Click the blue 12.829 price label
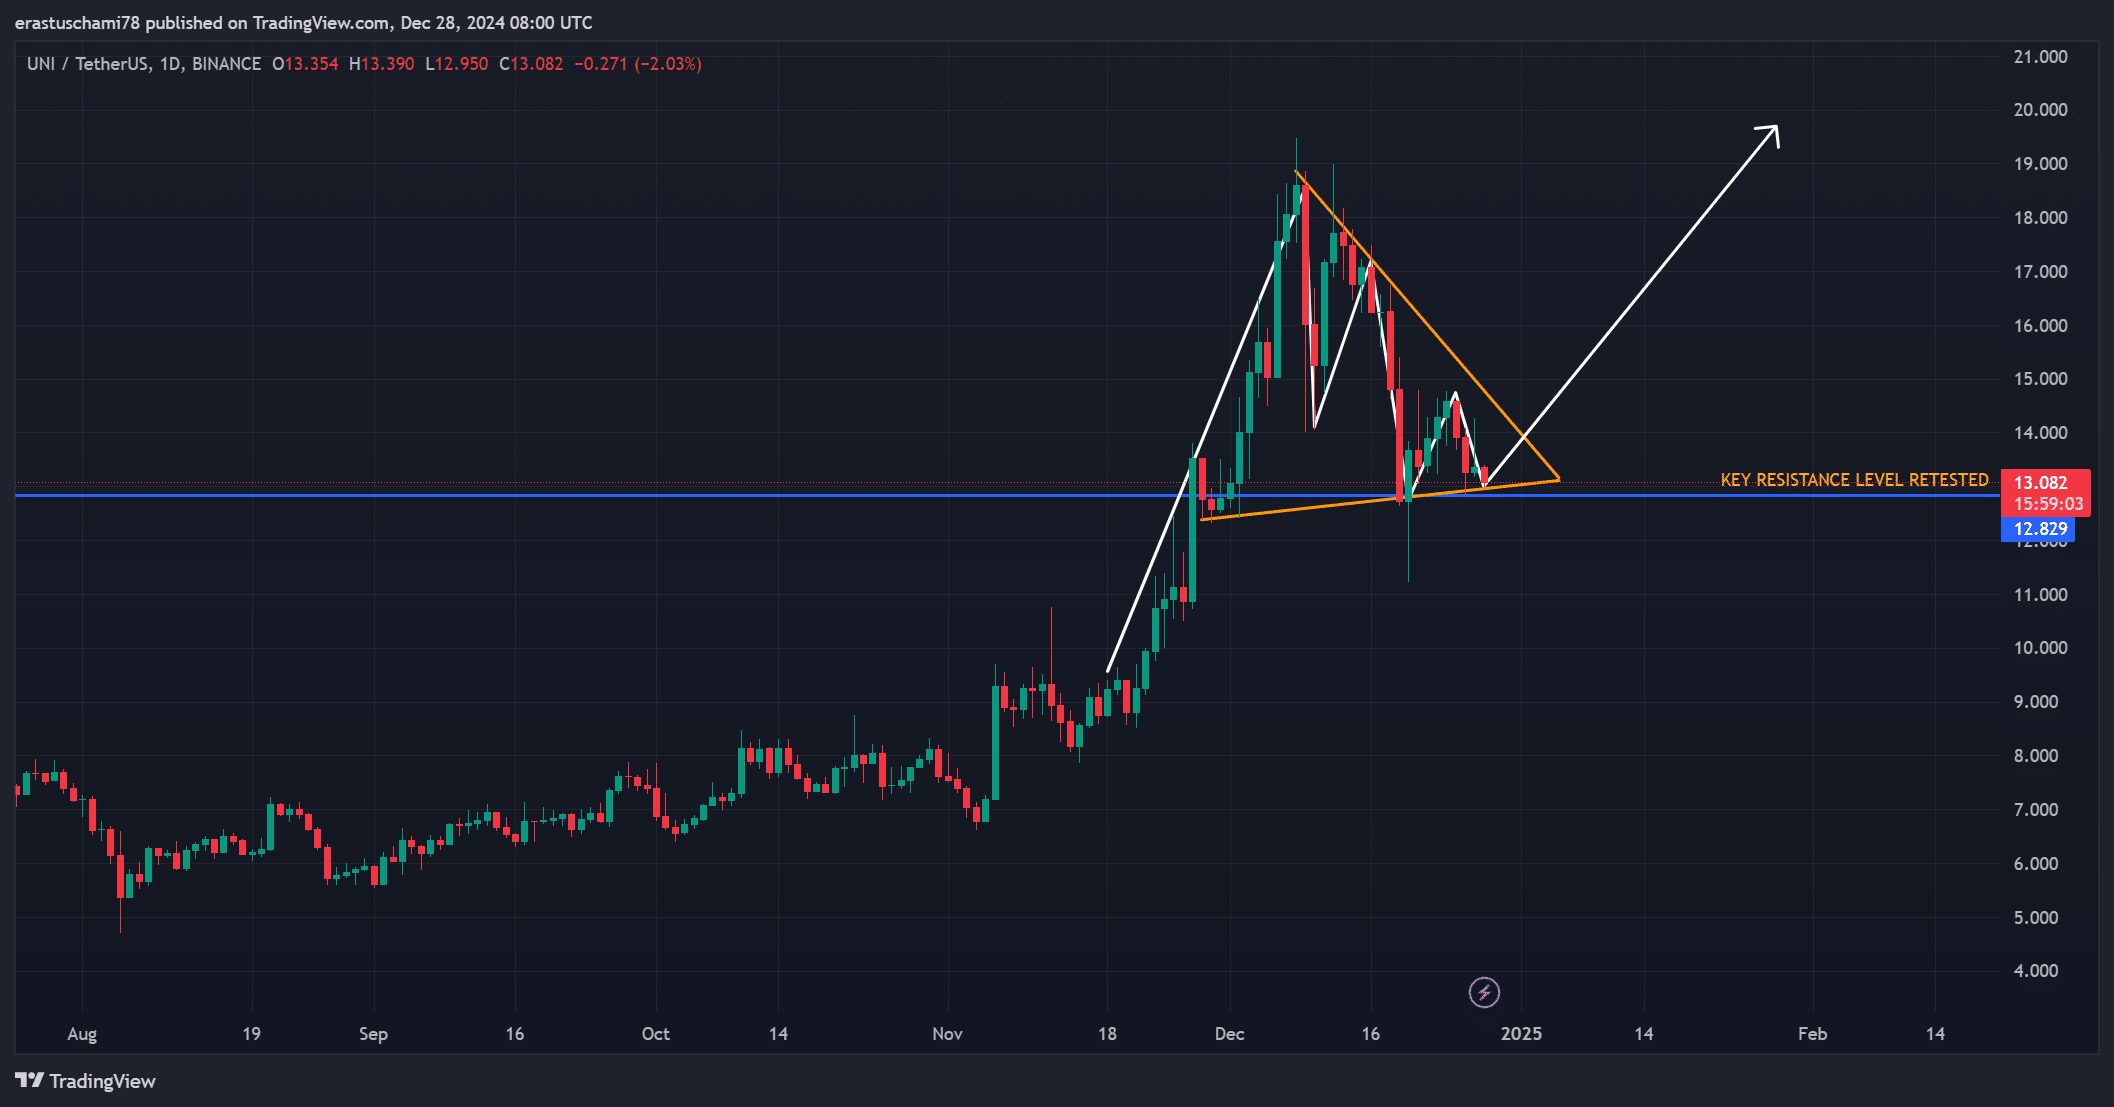 (2039, 529)
